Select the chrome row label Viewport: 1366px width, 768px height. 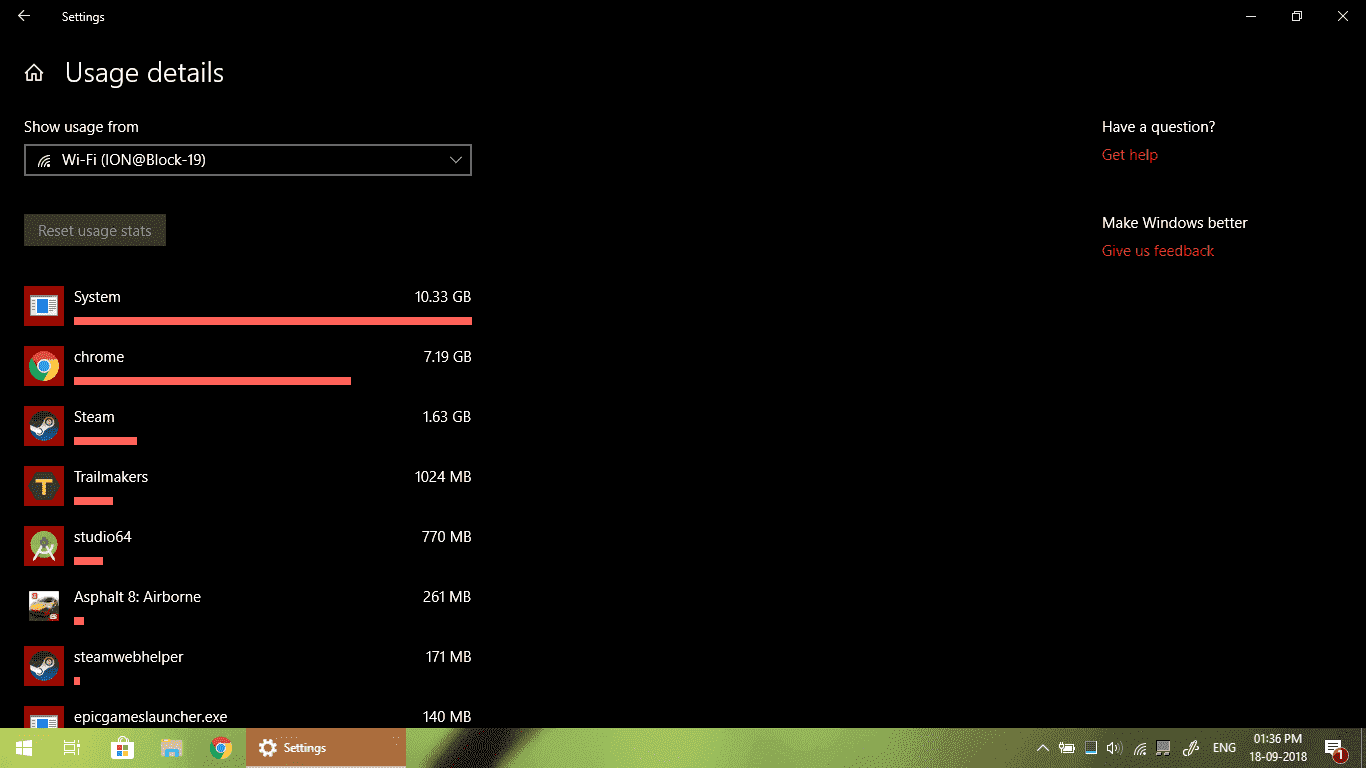pyautogui.click(x=99, y=357)
